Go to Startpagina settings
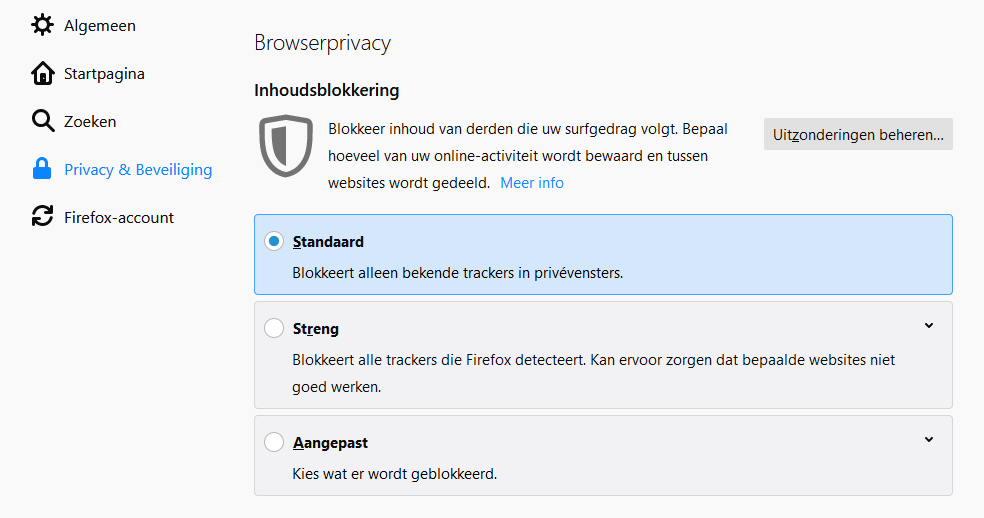The image size is (984, 518). click(104, 73)
